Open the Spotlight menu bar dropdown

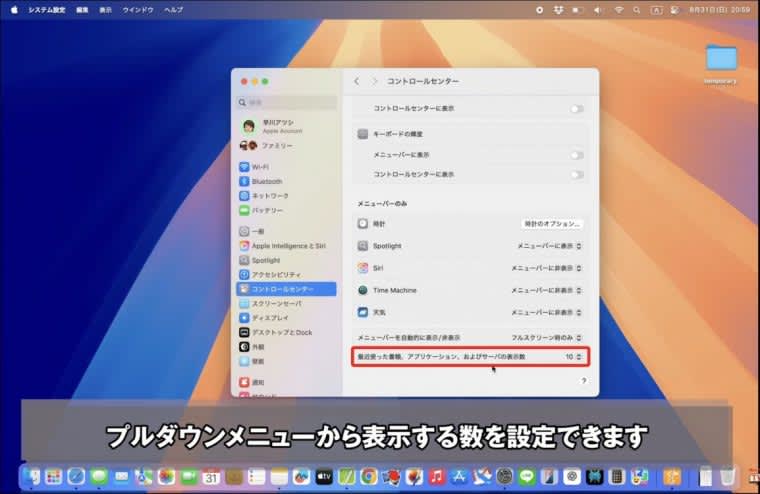[549, 246]
